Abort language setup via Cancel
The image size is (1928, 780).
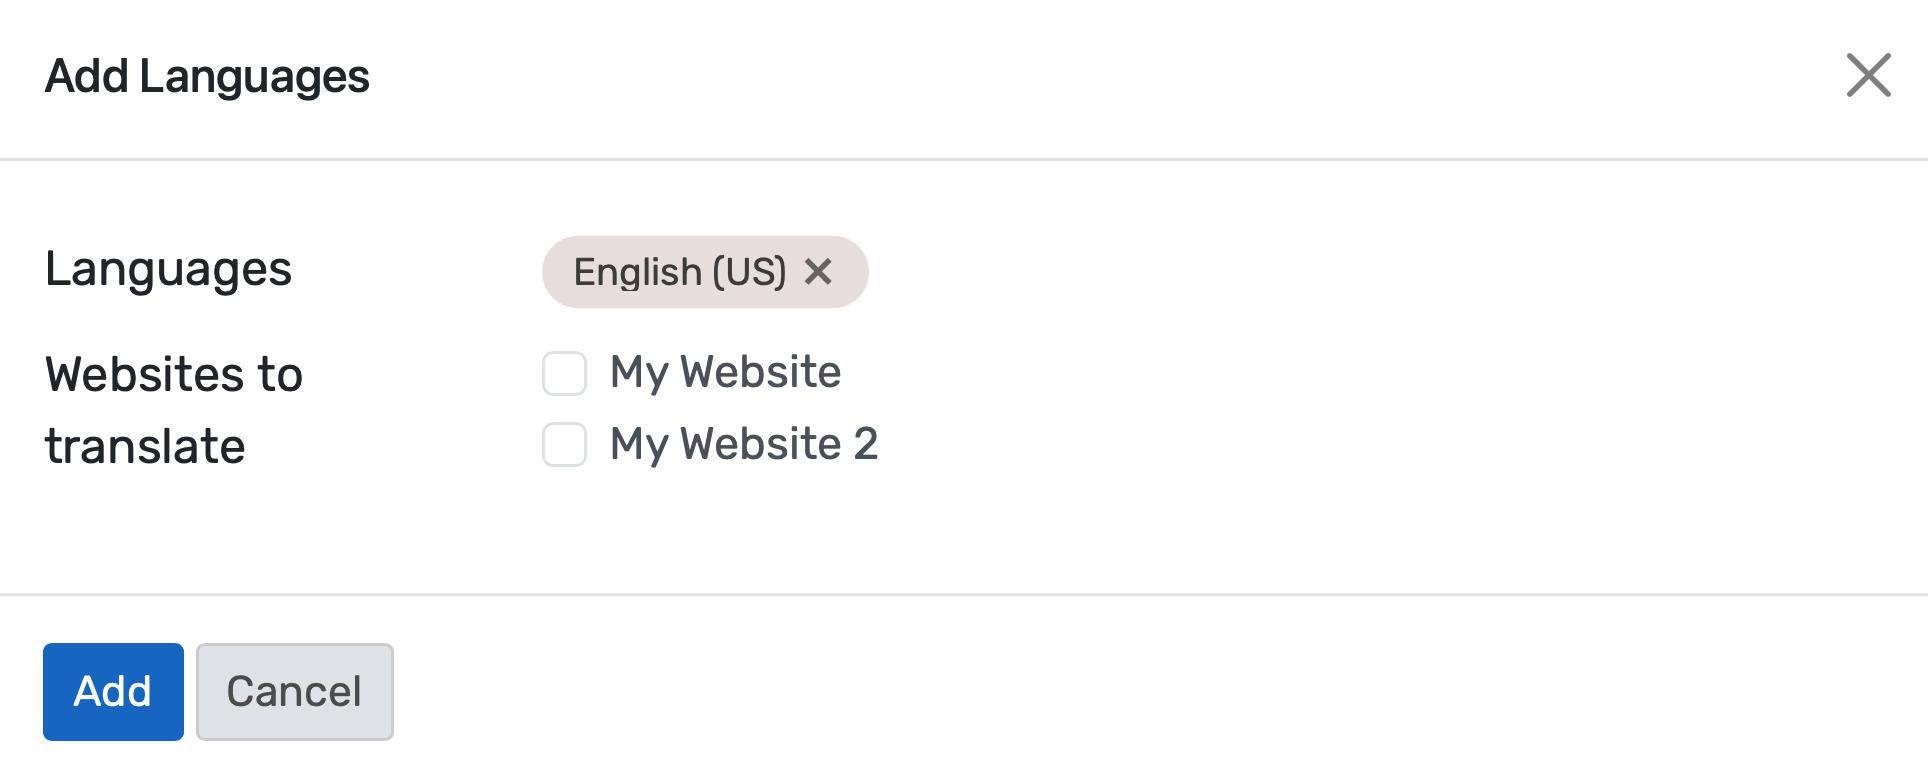[x=294, y=691]
